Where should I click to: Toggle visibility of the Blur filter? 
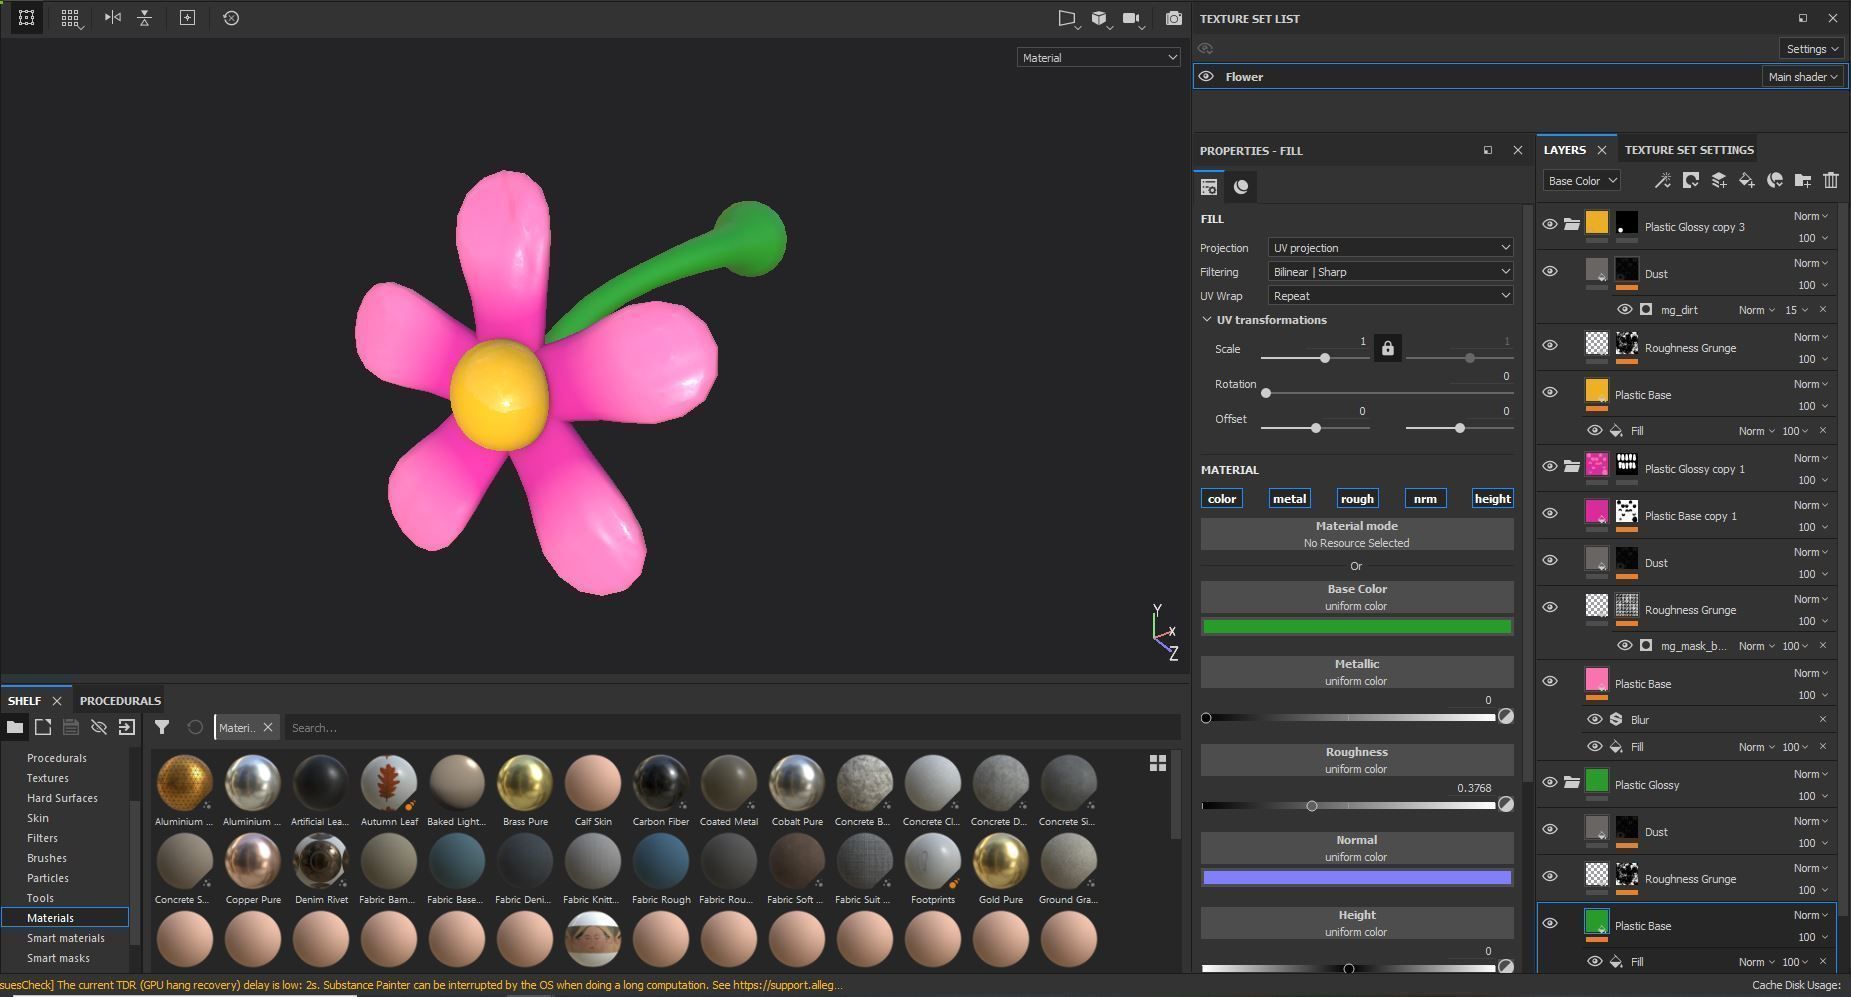tap(1595, 720)
